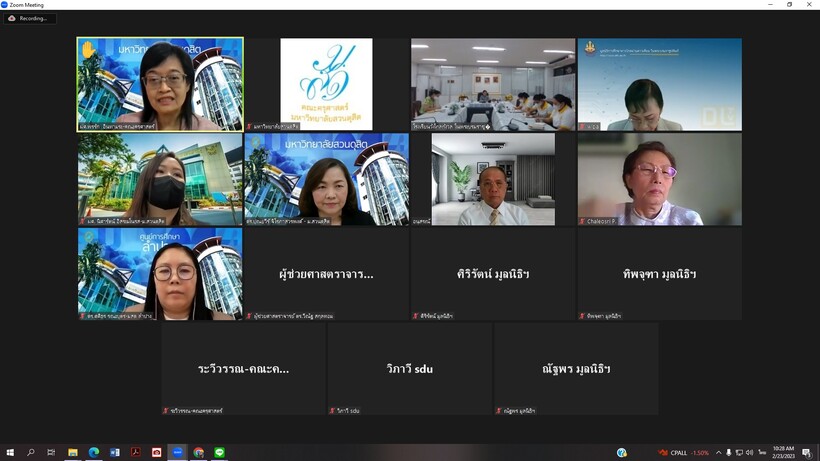Open the Windows Start menu
This screenshot has height=461, width=820.
pos(10,453)
